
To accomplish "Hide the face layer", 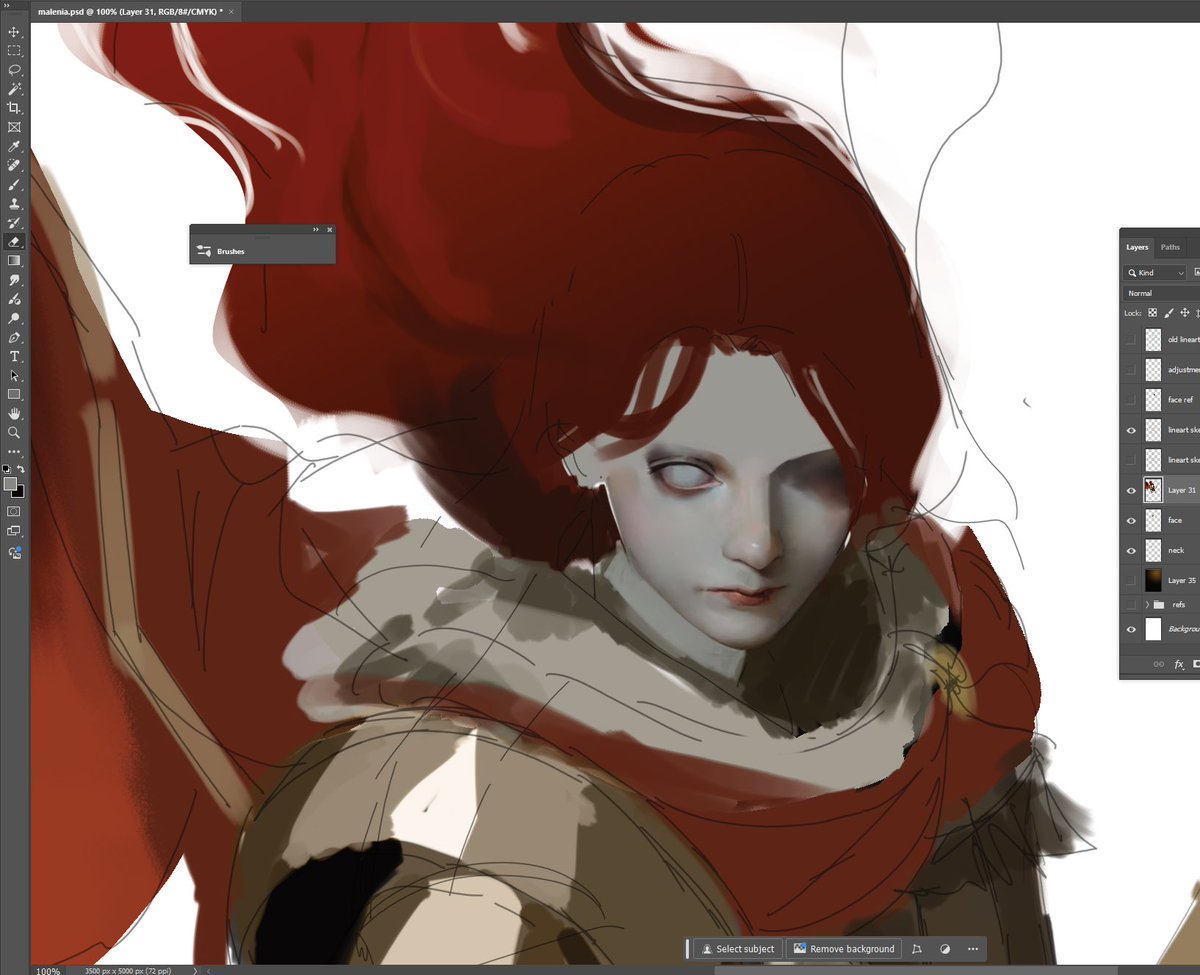I will [x=1131, y=520].
